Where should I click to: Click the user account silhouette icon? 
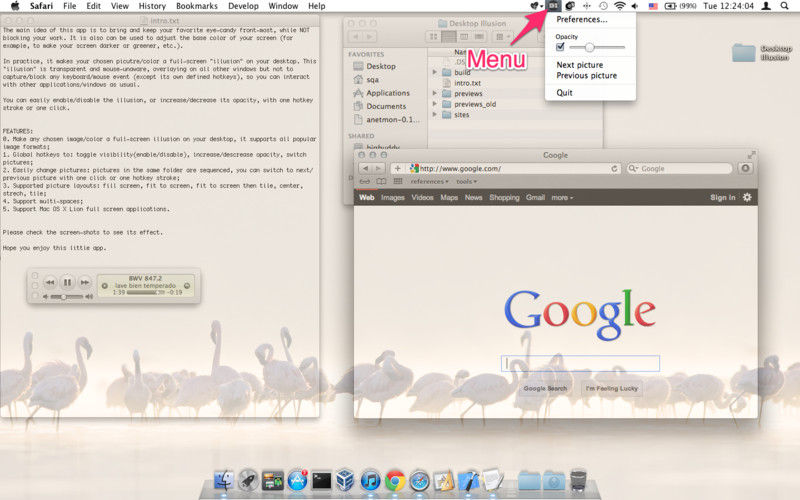[766, 6]
